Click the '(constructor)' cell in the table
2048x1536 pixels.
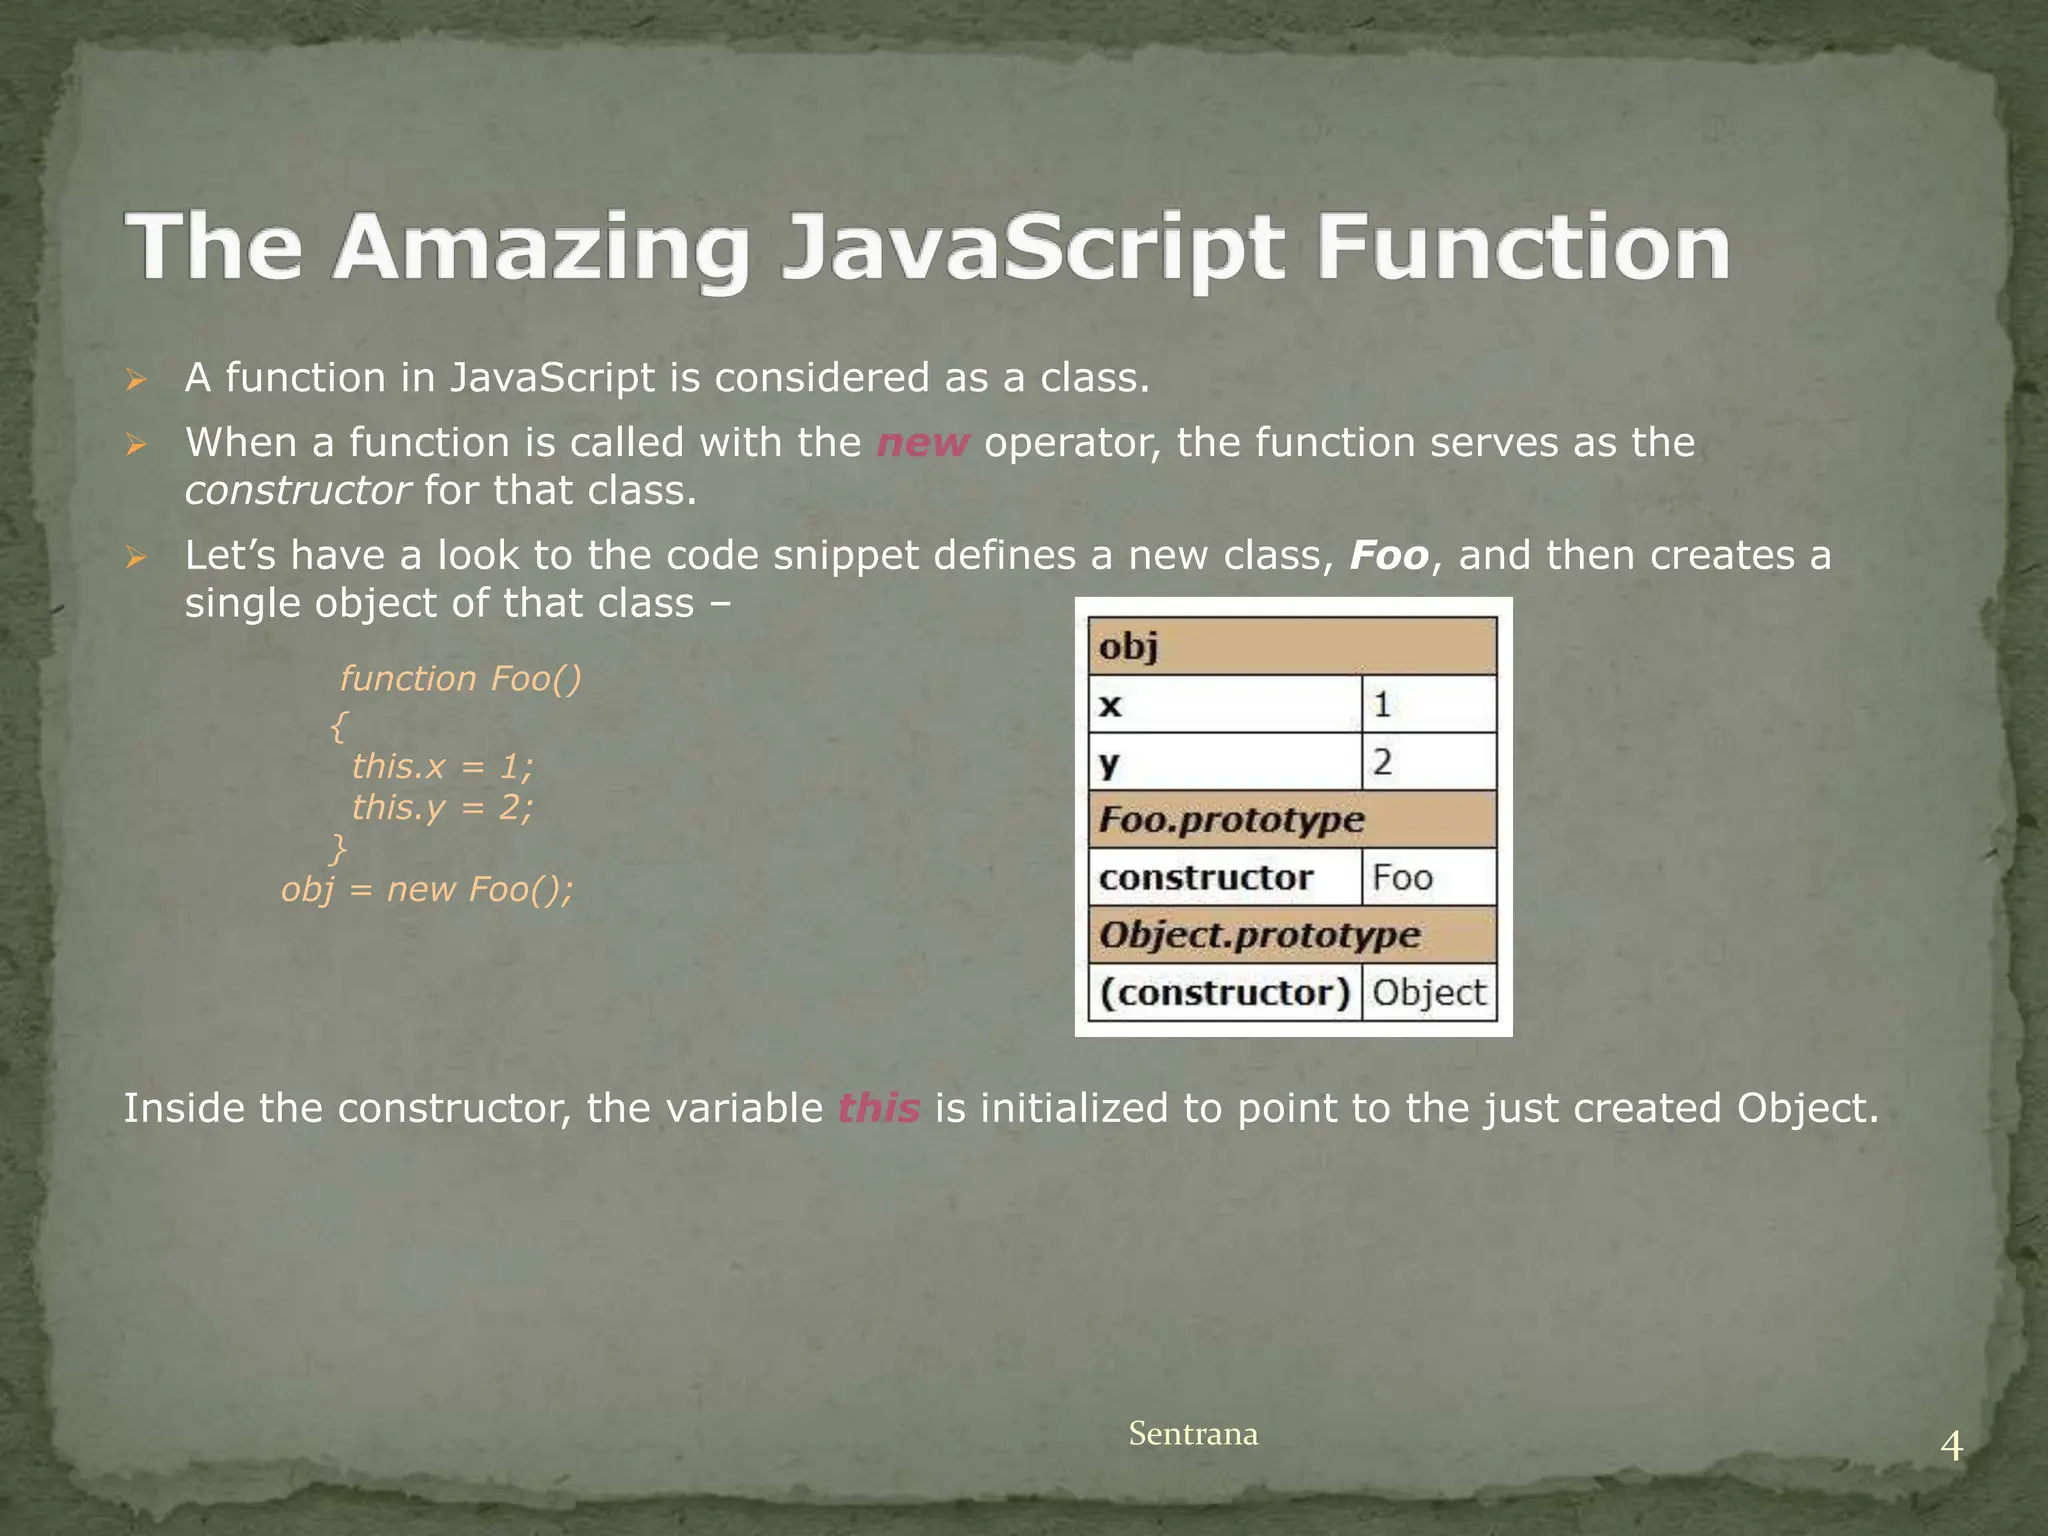click(x=1225, y=992)
